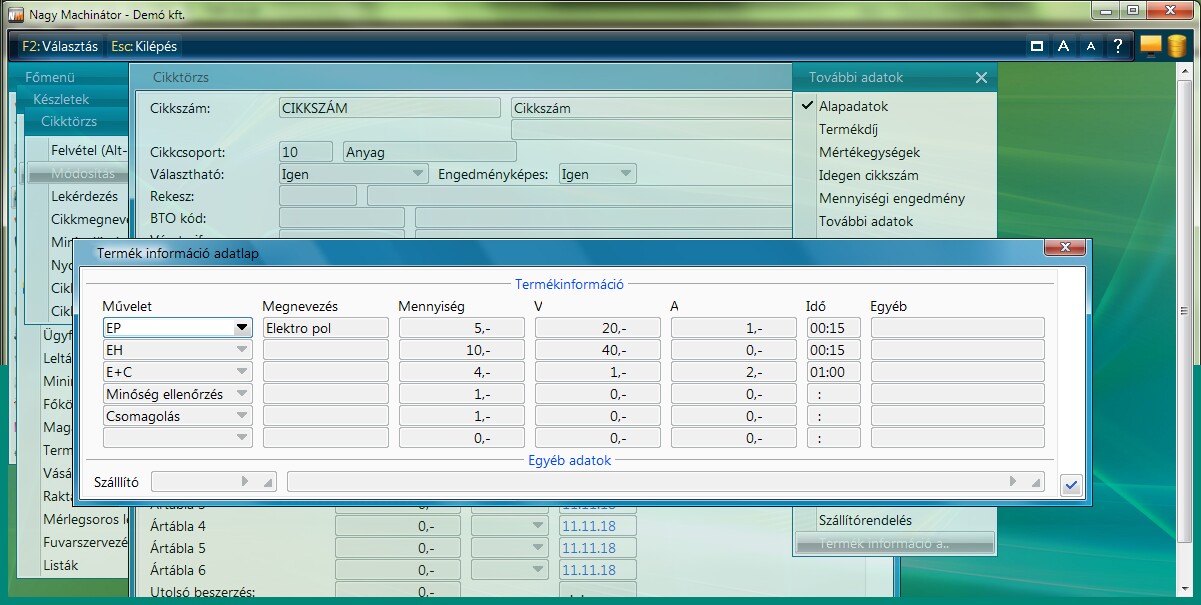
Task: Click the larger font size A icon
Action: (1064, 46)
